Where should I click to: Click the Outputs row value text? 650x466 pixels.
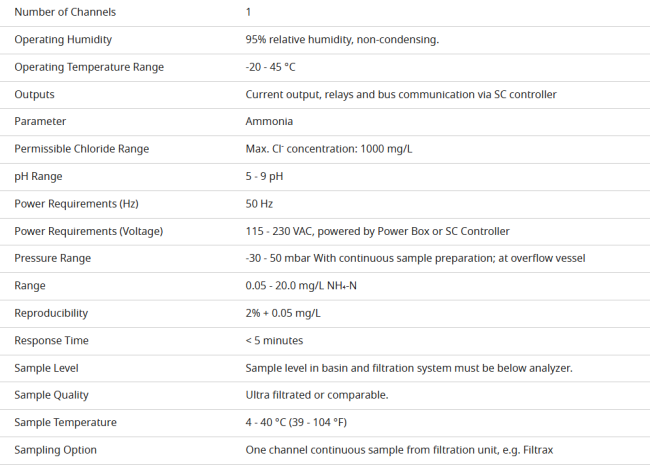tap(401, 95)
